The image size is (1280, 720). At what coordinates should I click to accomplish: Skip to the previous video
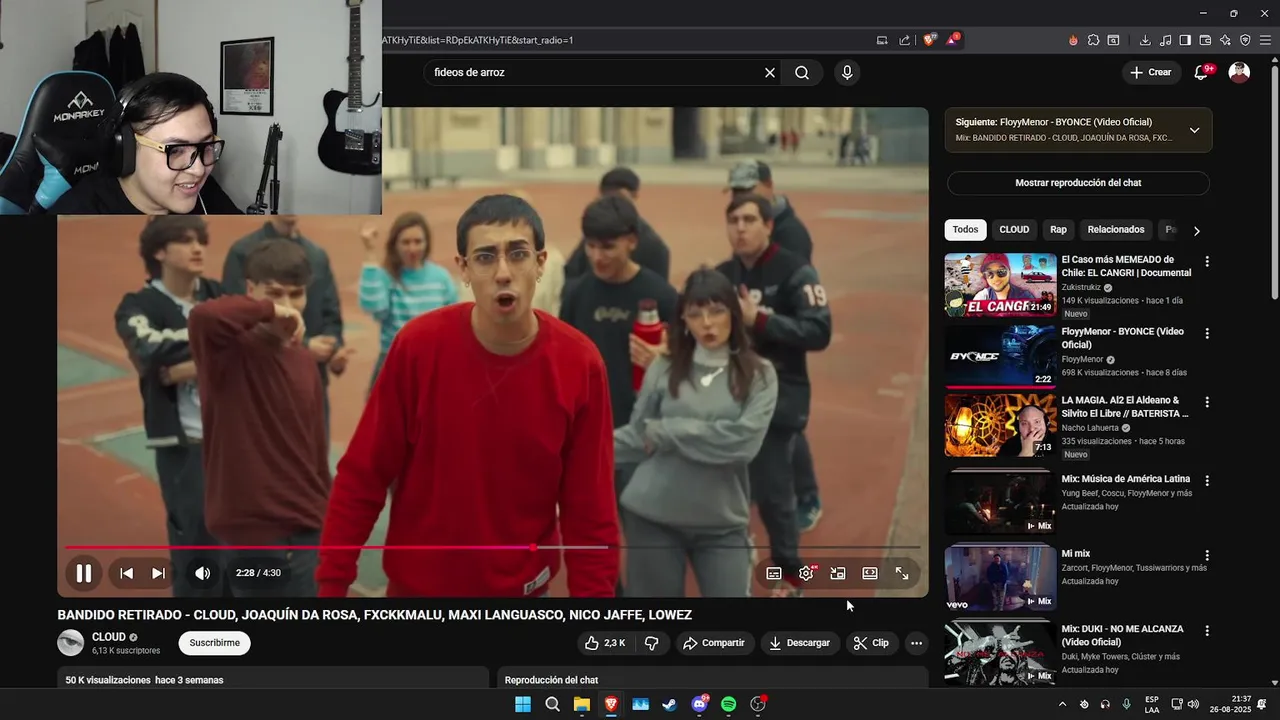point(127,573)
